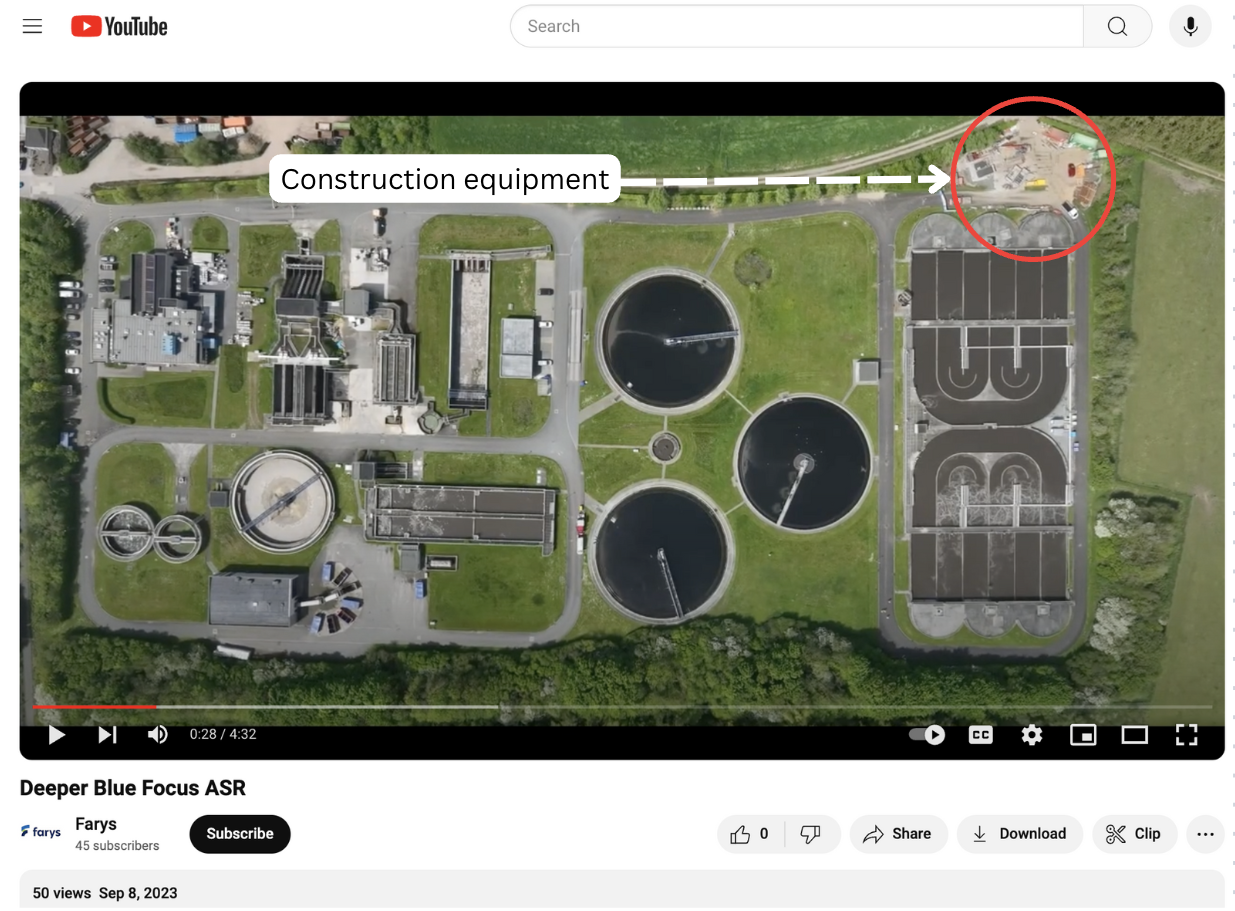This screenshot has width=1235, height=911.
Task: Dislike the video with thumbs down
Action: coord(811,834)
